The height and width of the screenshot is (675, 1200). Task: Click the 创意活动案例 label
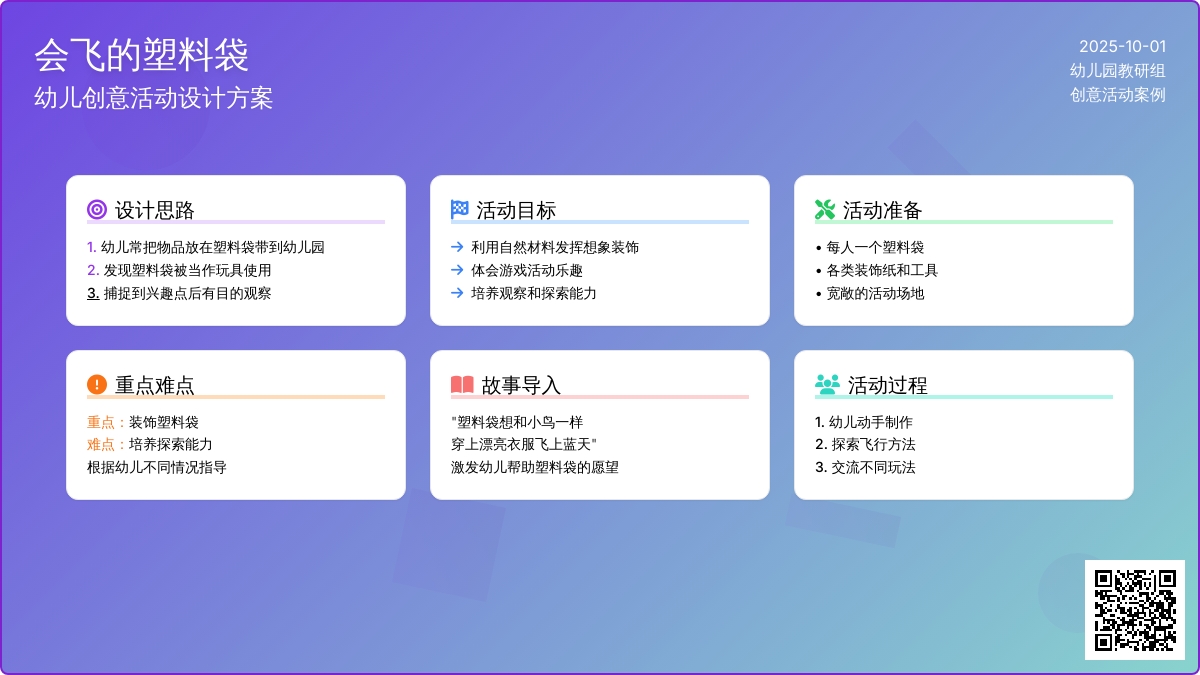[x=1117, y=95]
